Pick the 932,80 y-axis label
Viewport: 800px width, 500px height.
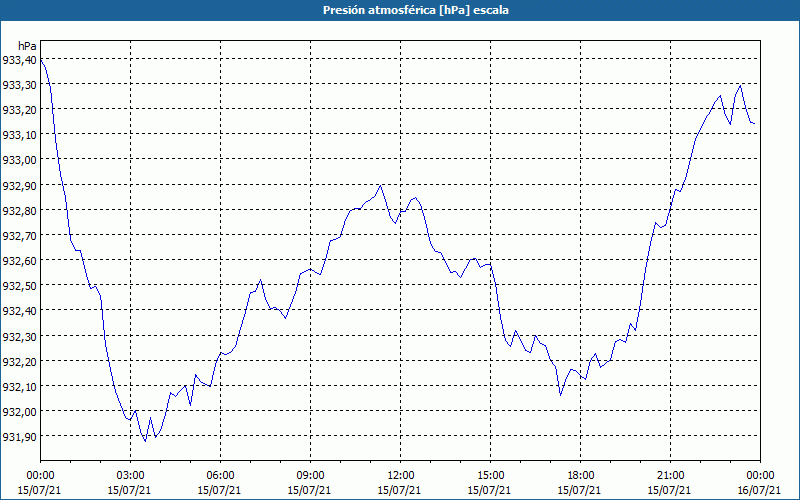click(x=19, y=210)
